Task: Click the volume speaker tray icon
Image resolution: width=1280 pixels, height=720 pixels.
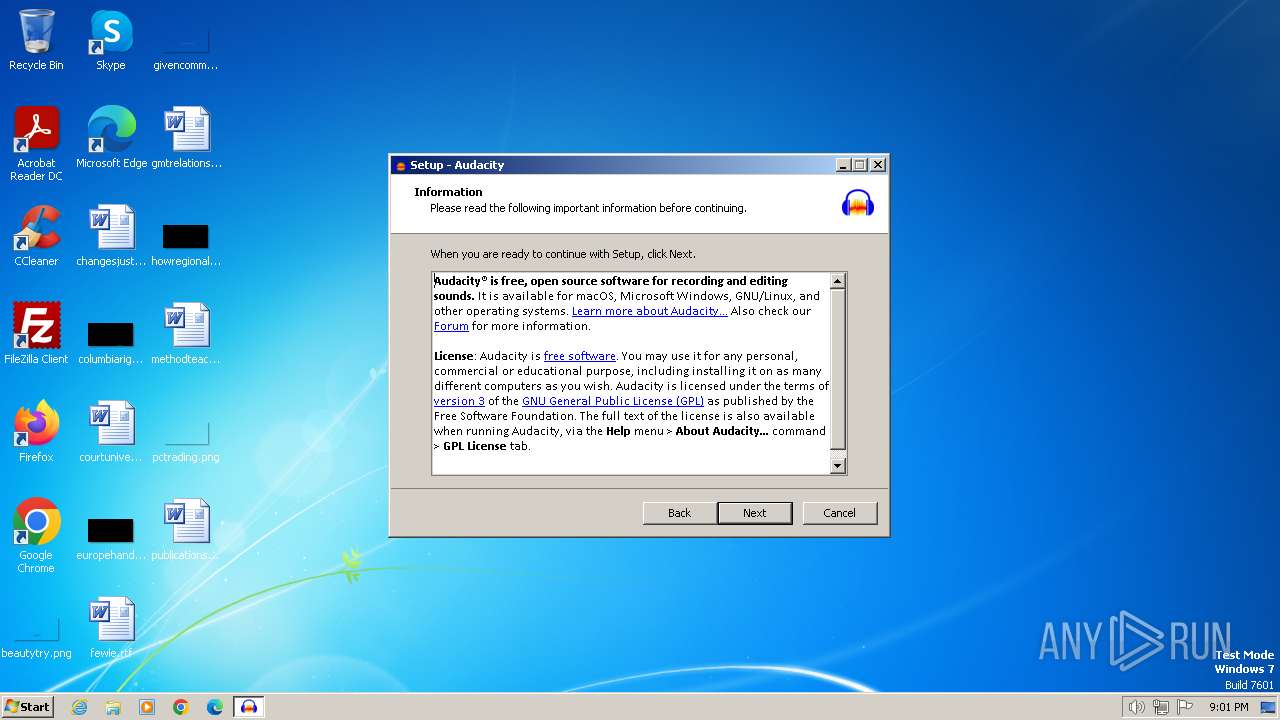Action: (x=1136, y=707)
